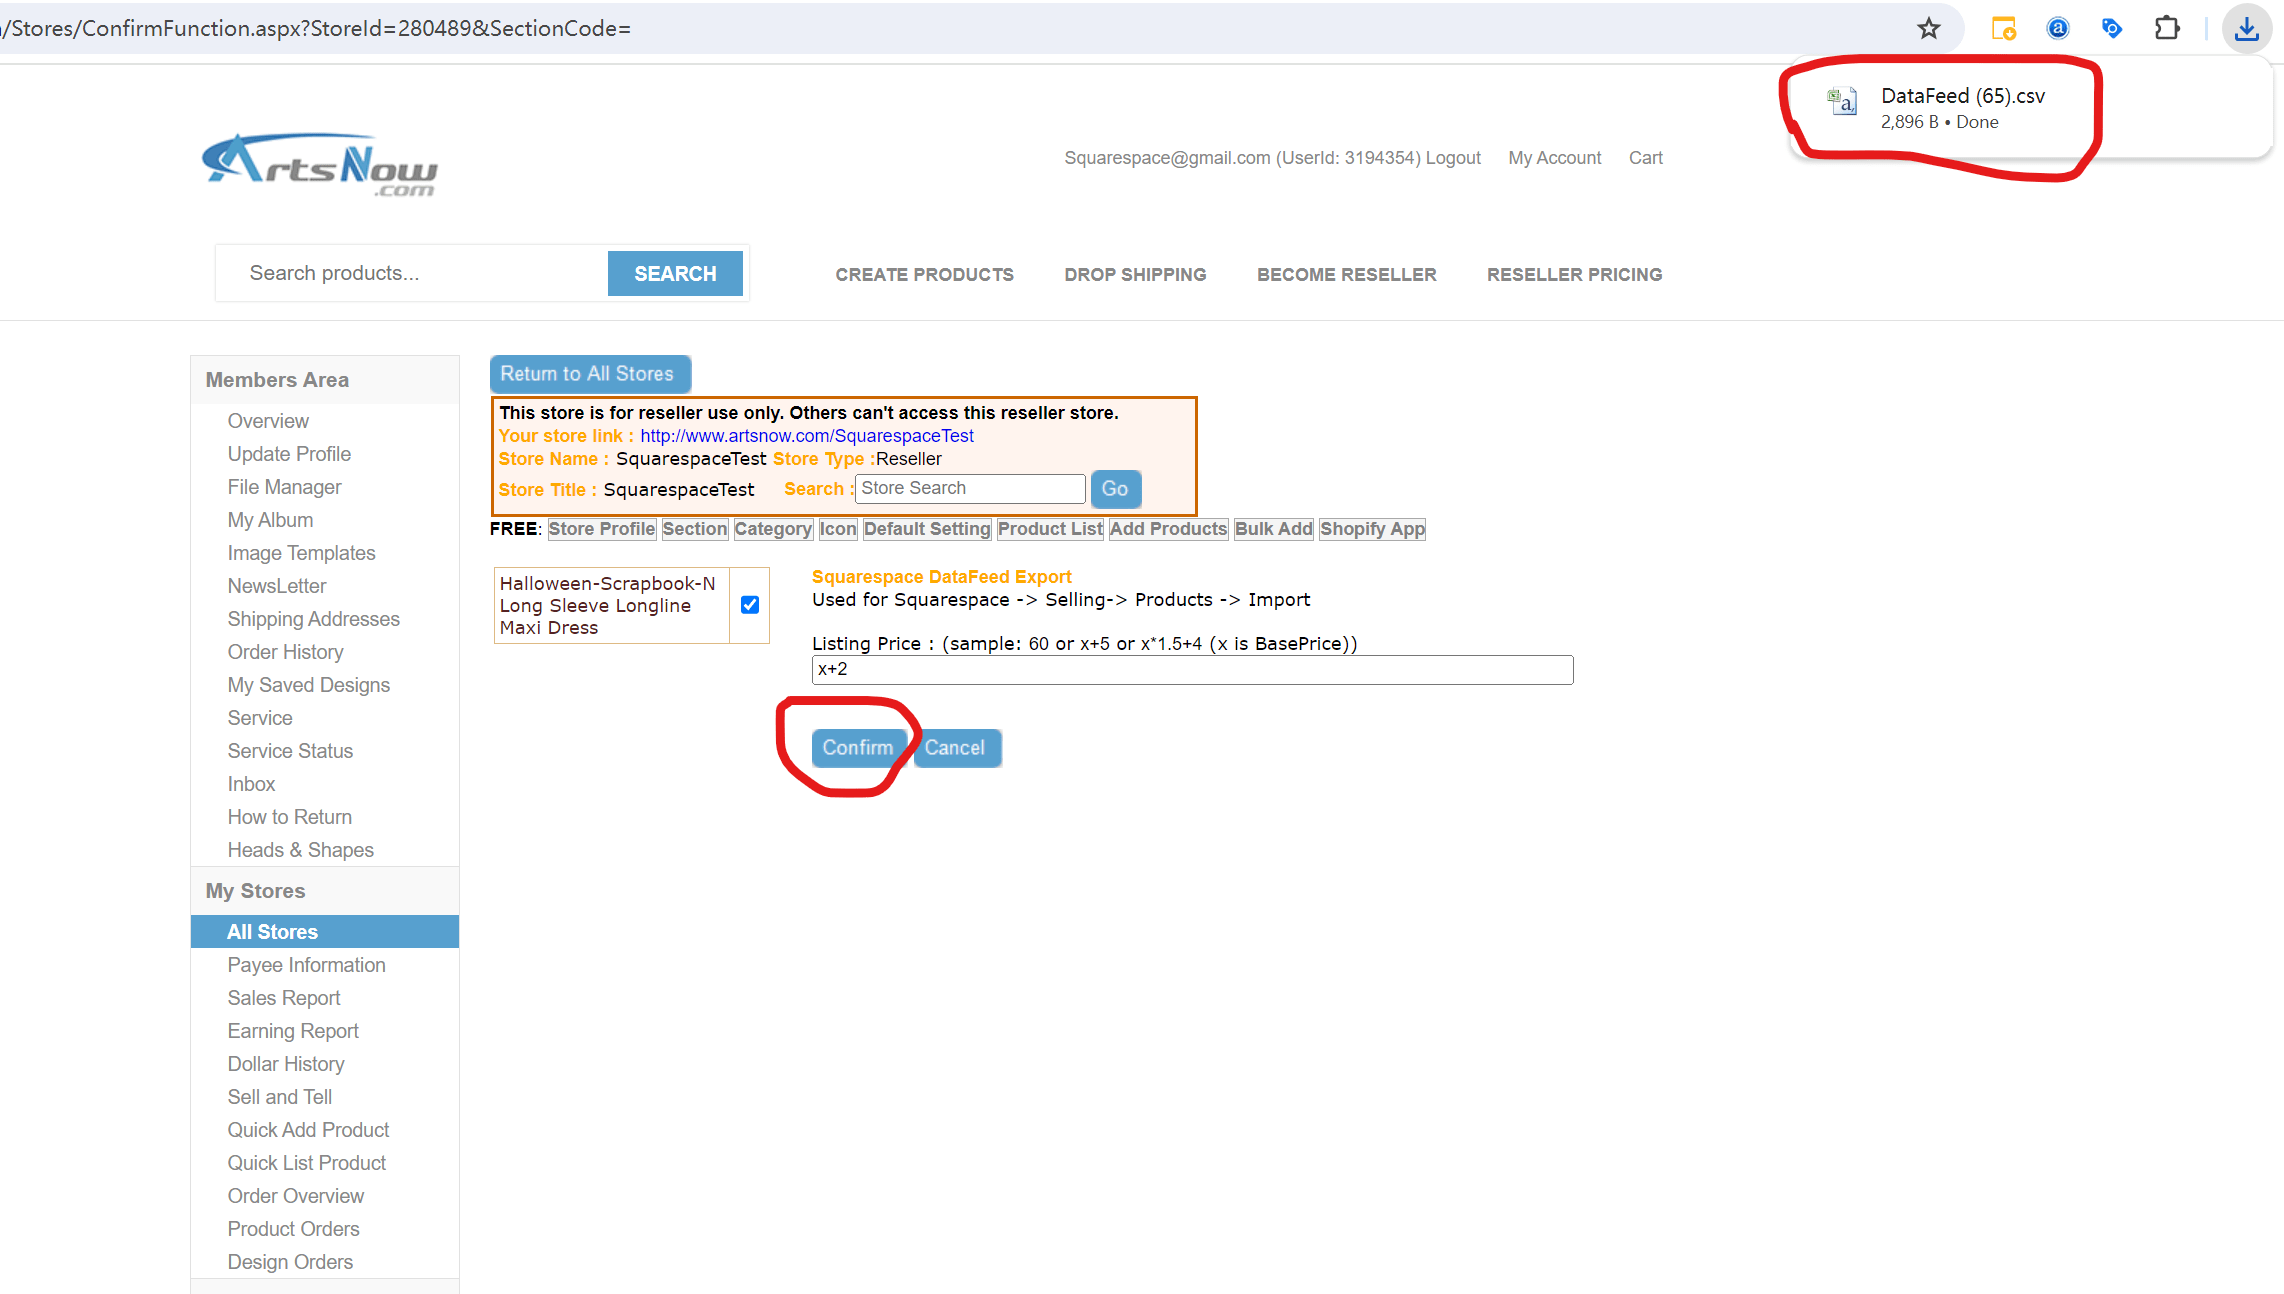Screen dimensions: 2284x1294
Task: Open Product Orders in sidebar
Action: 293,1229
